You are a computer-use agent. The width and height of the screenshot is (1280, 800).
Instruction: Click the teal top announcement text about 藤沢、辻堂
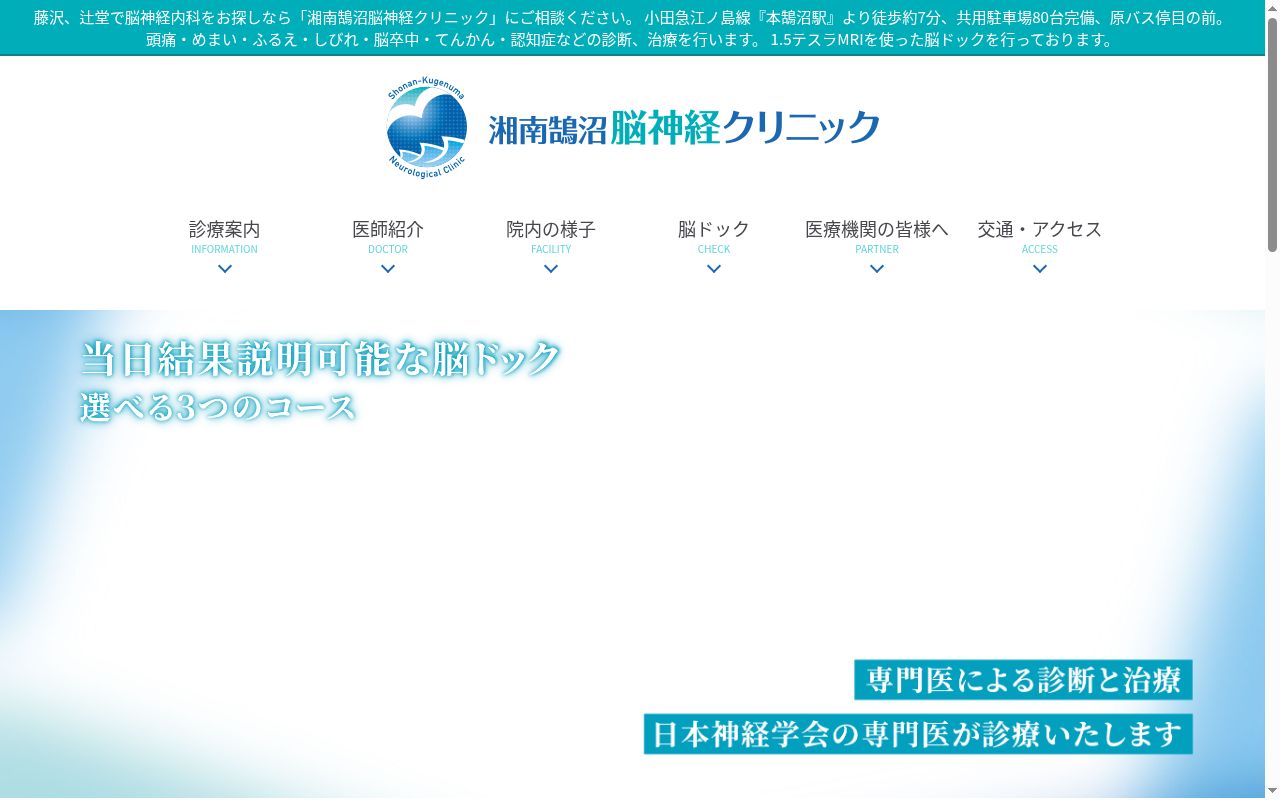[x=632, y=28]
